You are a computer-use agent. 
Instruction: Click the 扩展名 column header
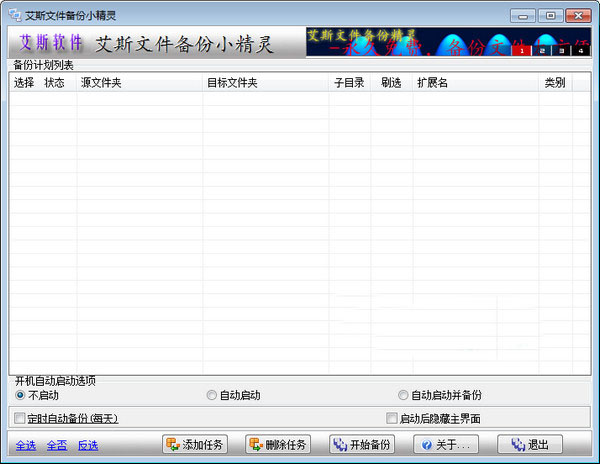click(476, 82)
